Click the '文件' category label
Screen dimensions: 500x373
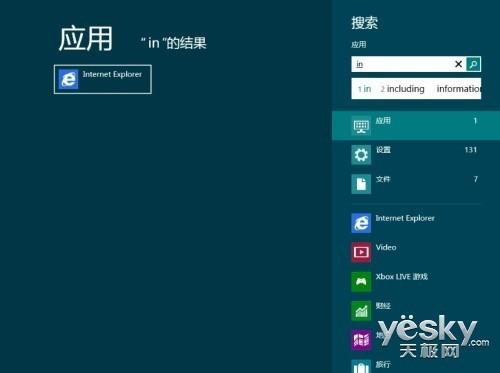(383, 179)
